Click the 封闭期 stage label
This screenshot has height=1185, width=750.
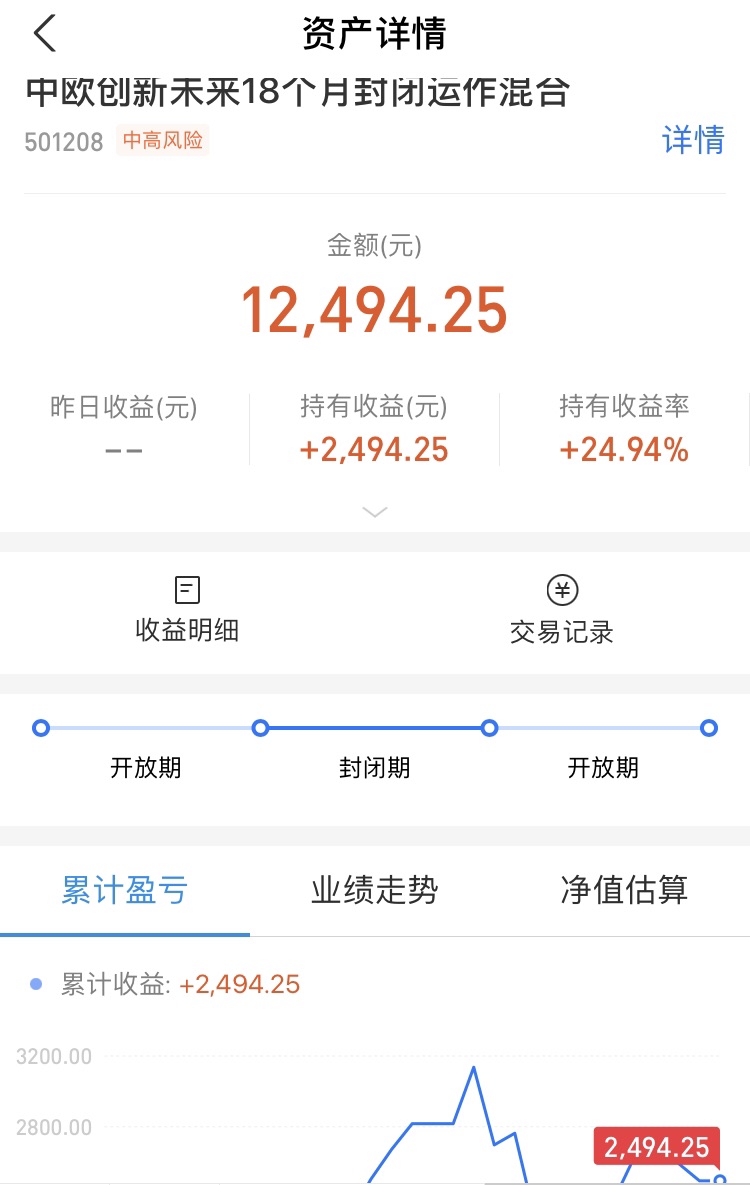(374, 768)
